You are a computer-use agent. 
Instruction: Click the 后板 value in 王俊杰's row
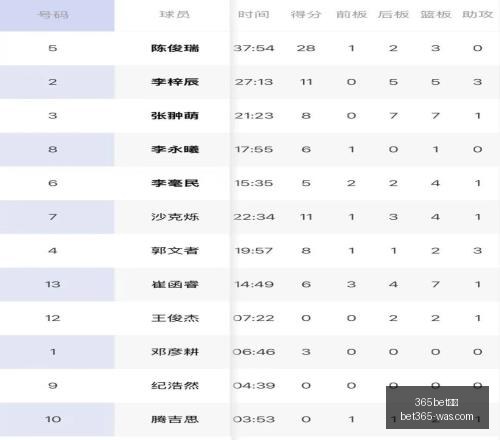(393, 318)
